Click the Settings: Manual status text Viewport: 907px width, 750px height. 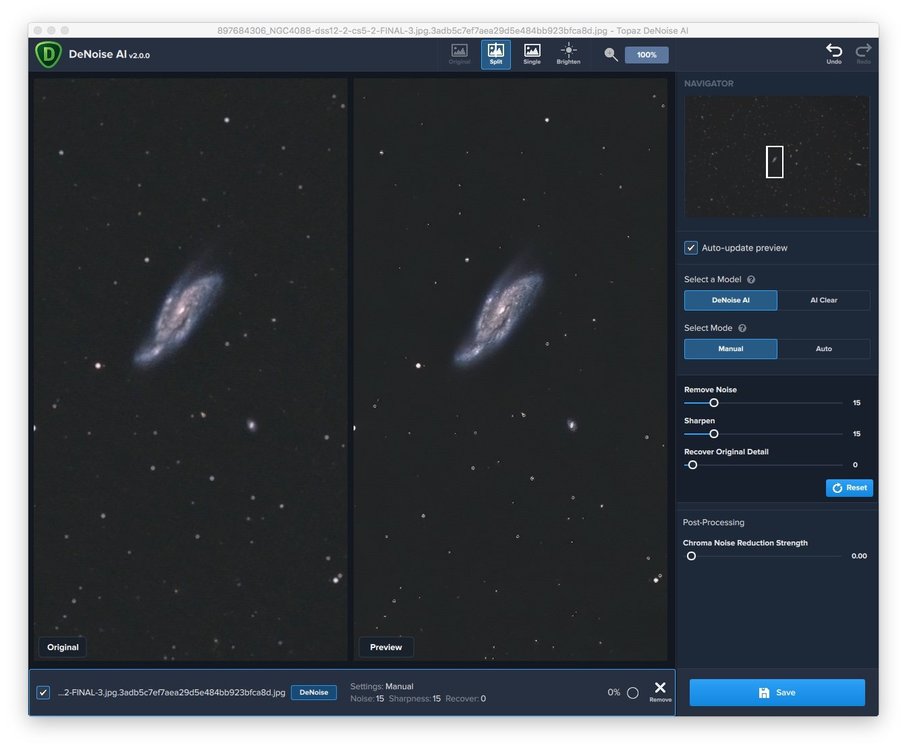click(382, 686)
